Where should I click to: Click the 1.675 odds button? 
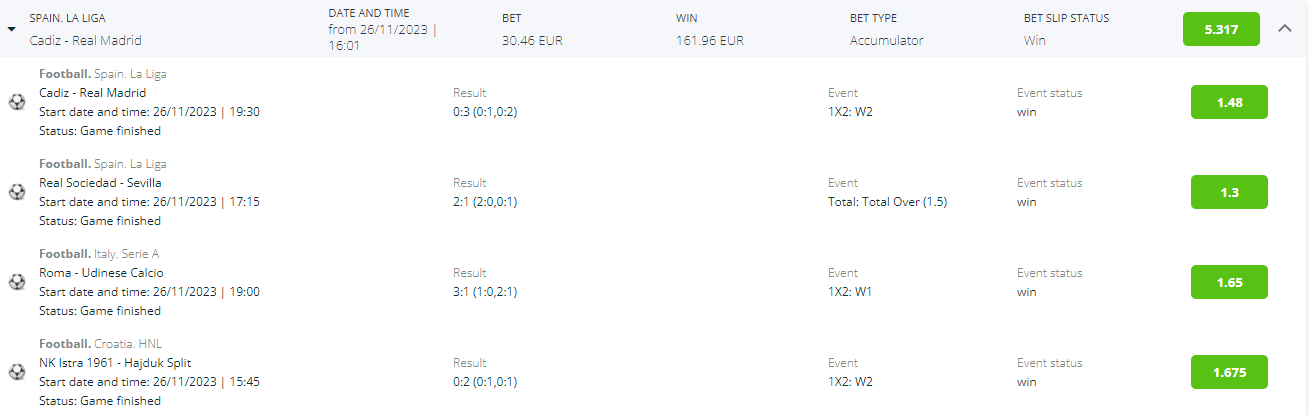[x=1229, y=372]
